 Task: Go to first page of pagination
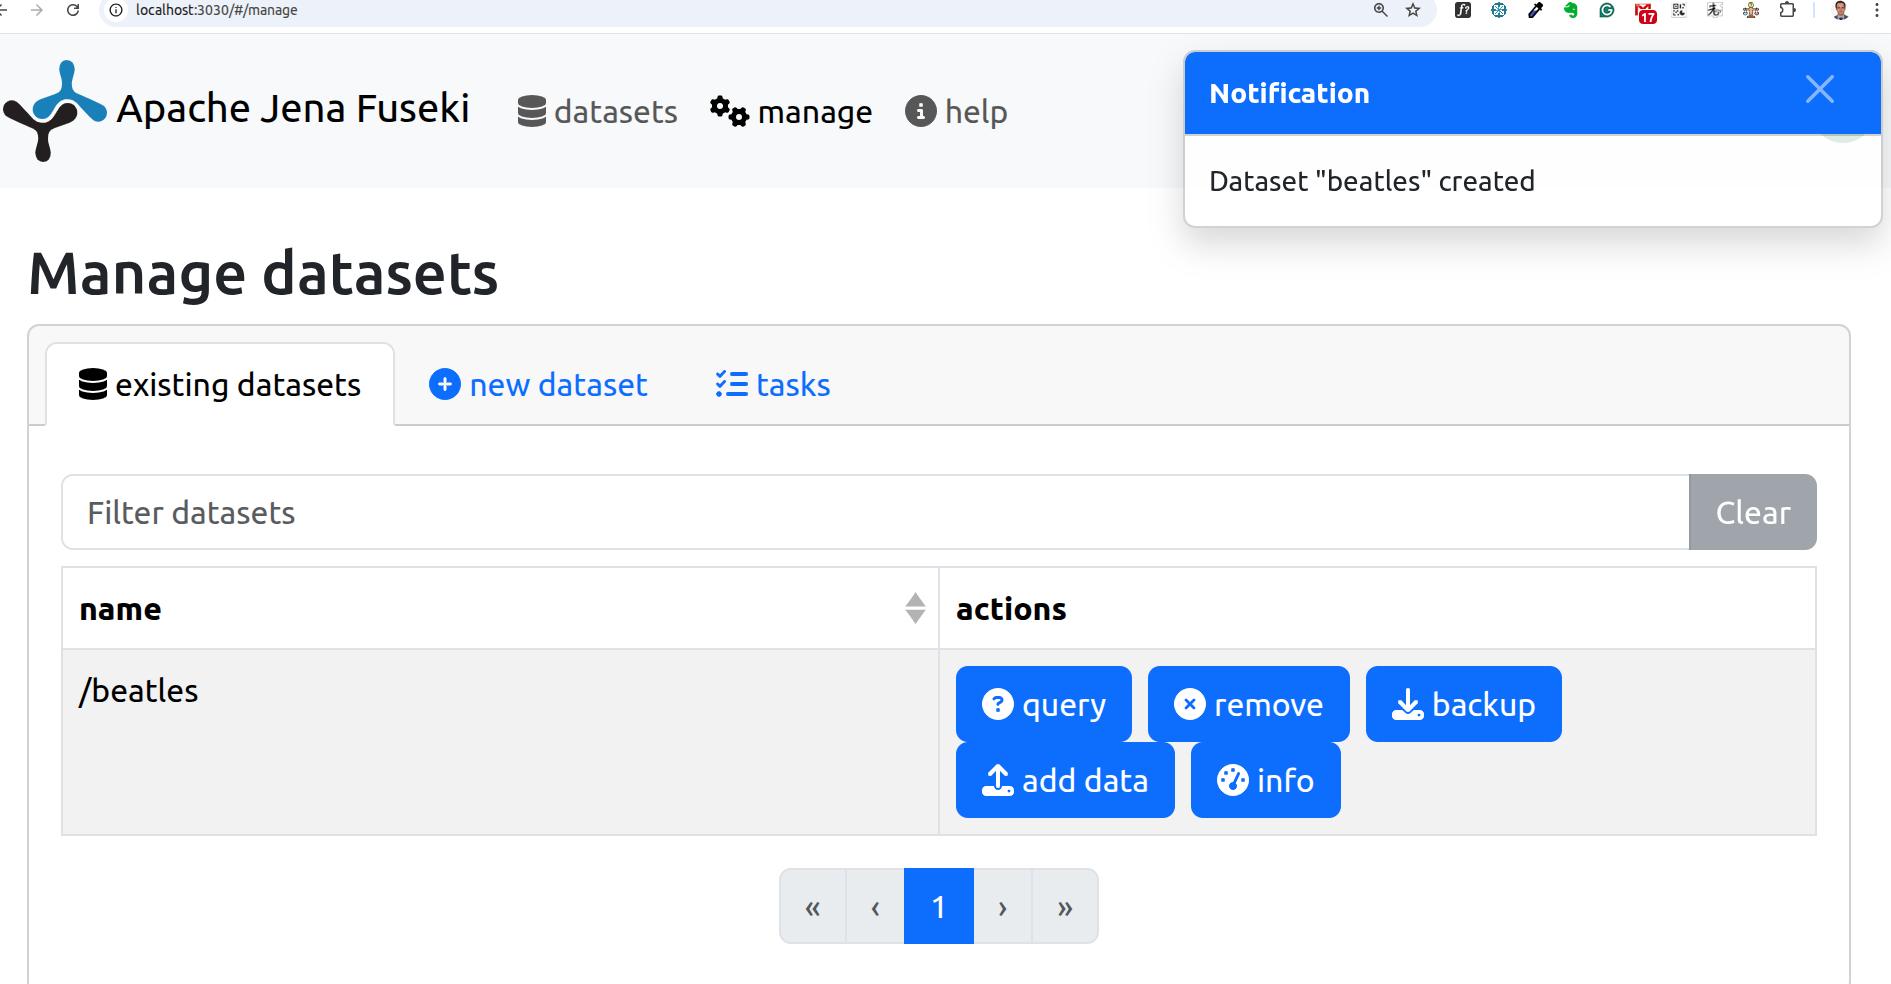813,907
